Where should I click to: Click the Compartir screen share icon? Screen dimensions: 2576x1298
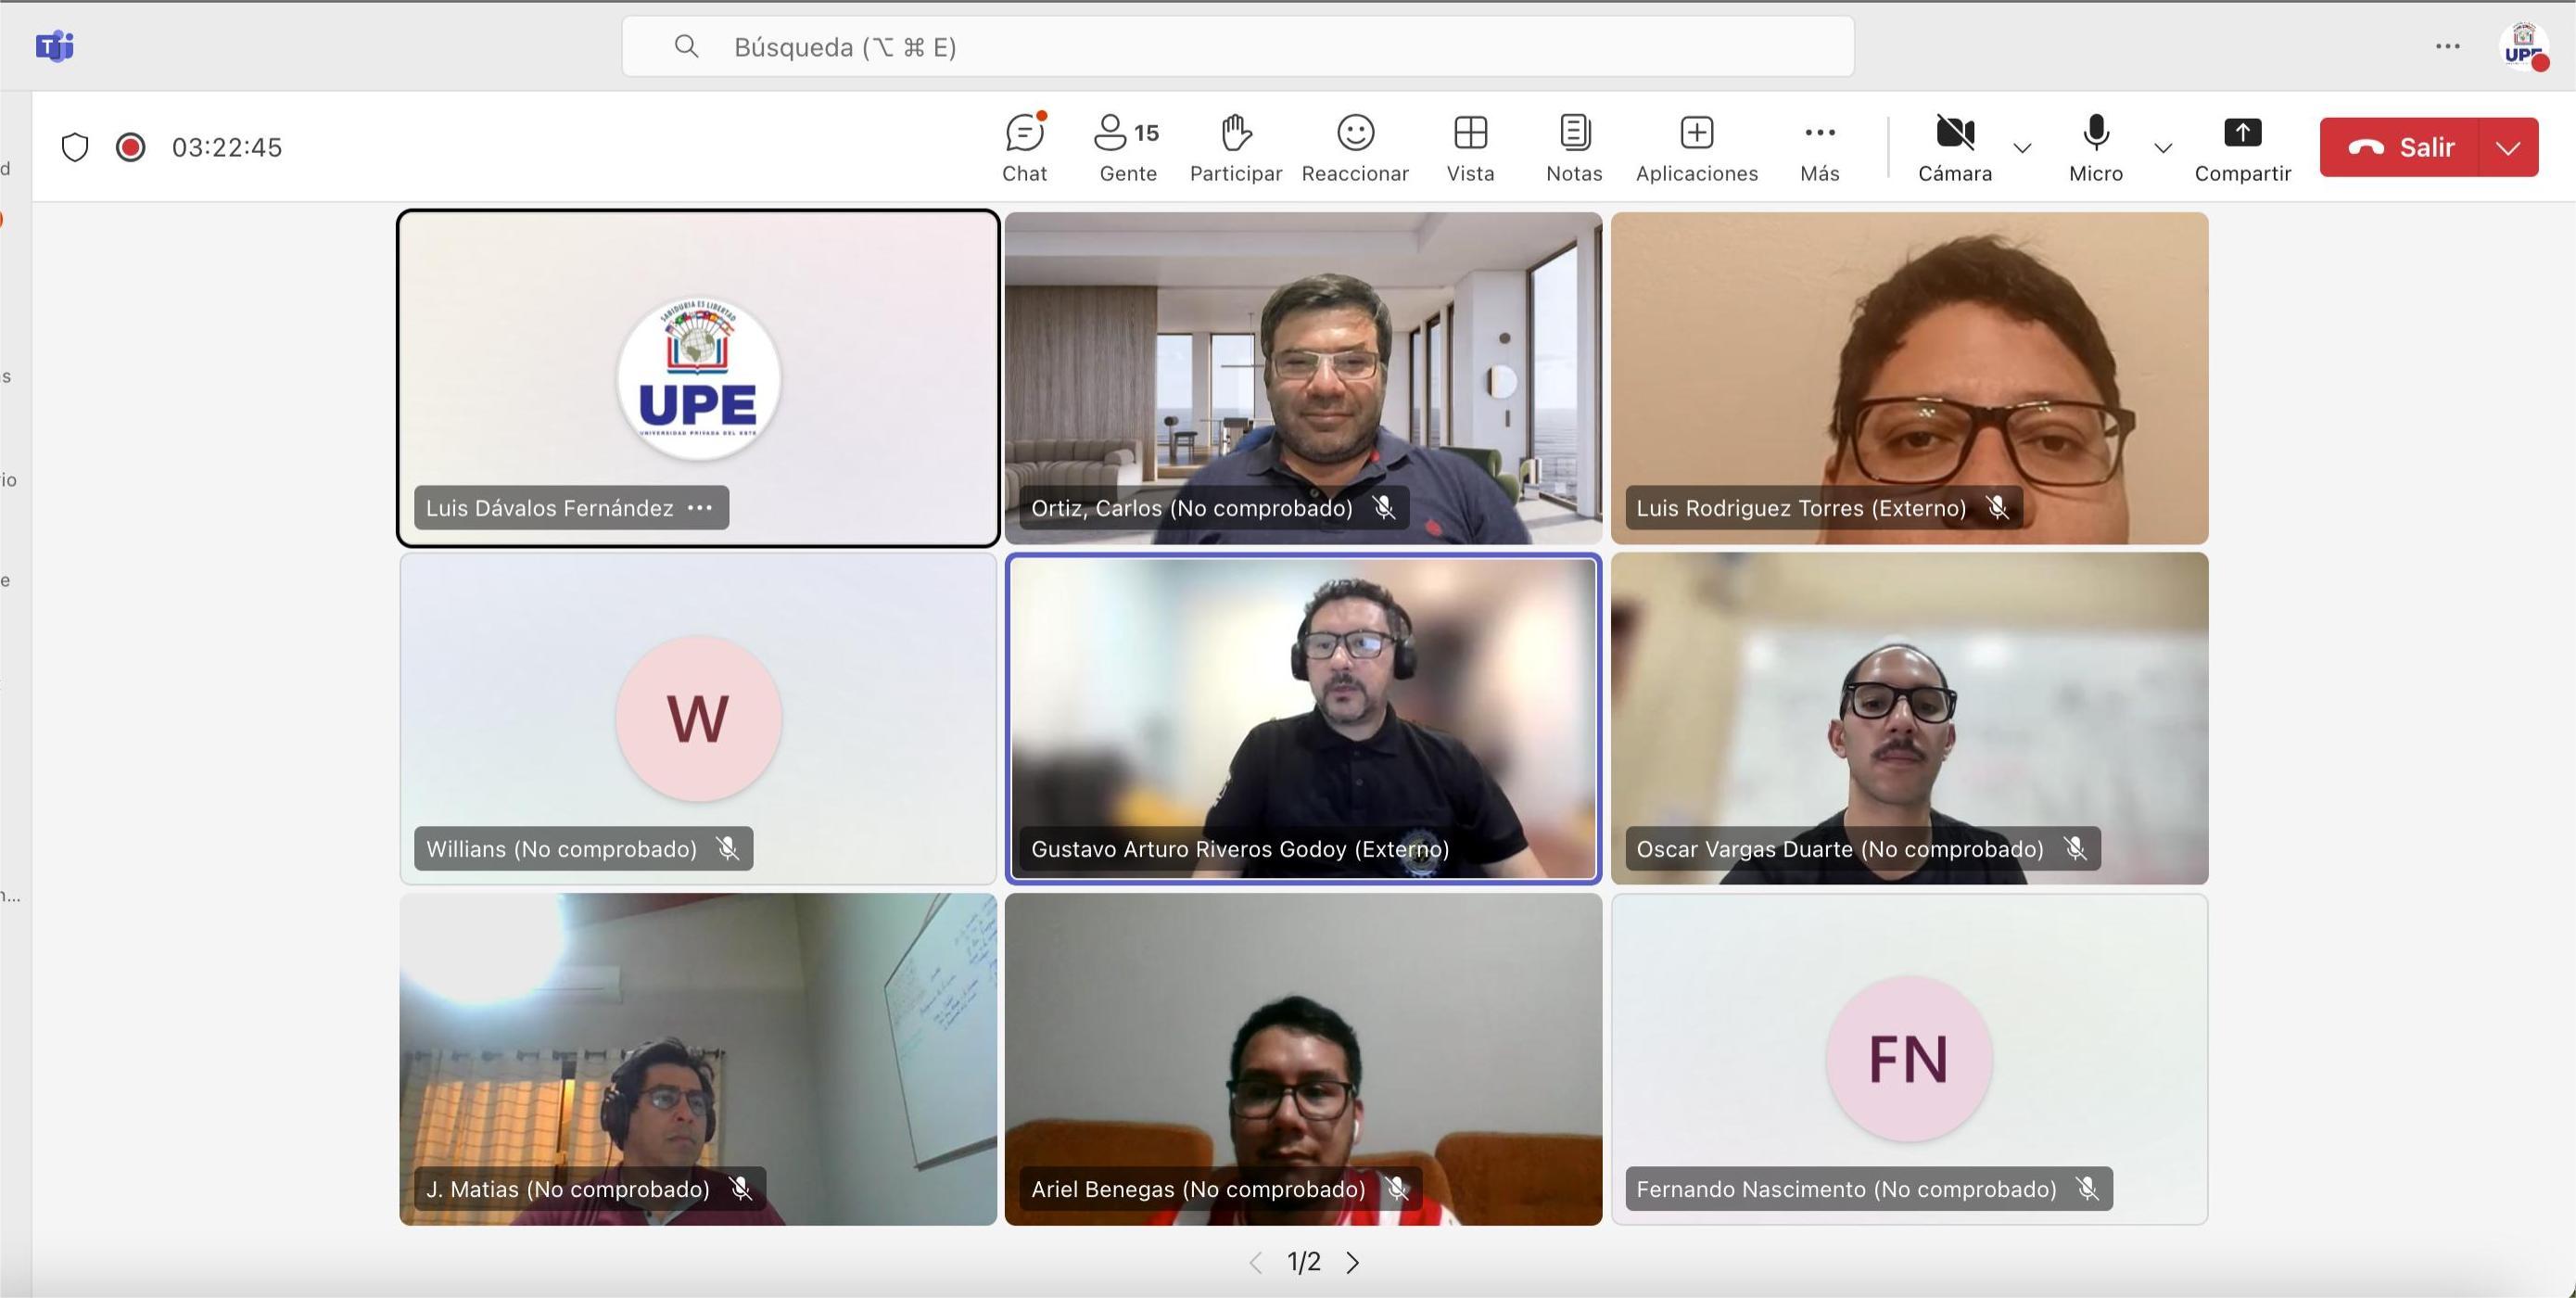(x=2242, y=134)
